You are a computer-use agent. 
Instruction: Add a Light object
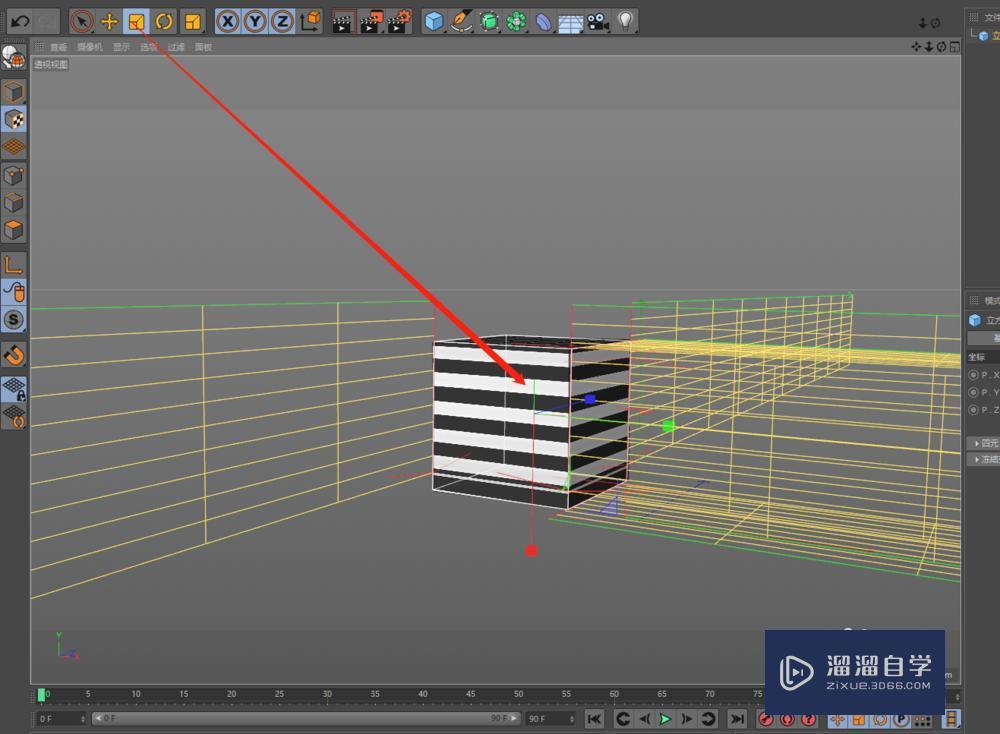pos(626,22)
